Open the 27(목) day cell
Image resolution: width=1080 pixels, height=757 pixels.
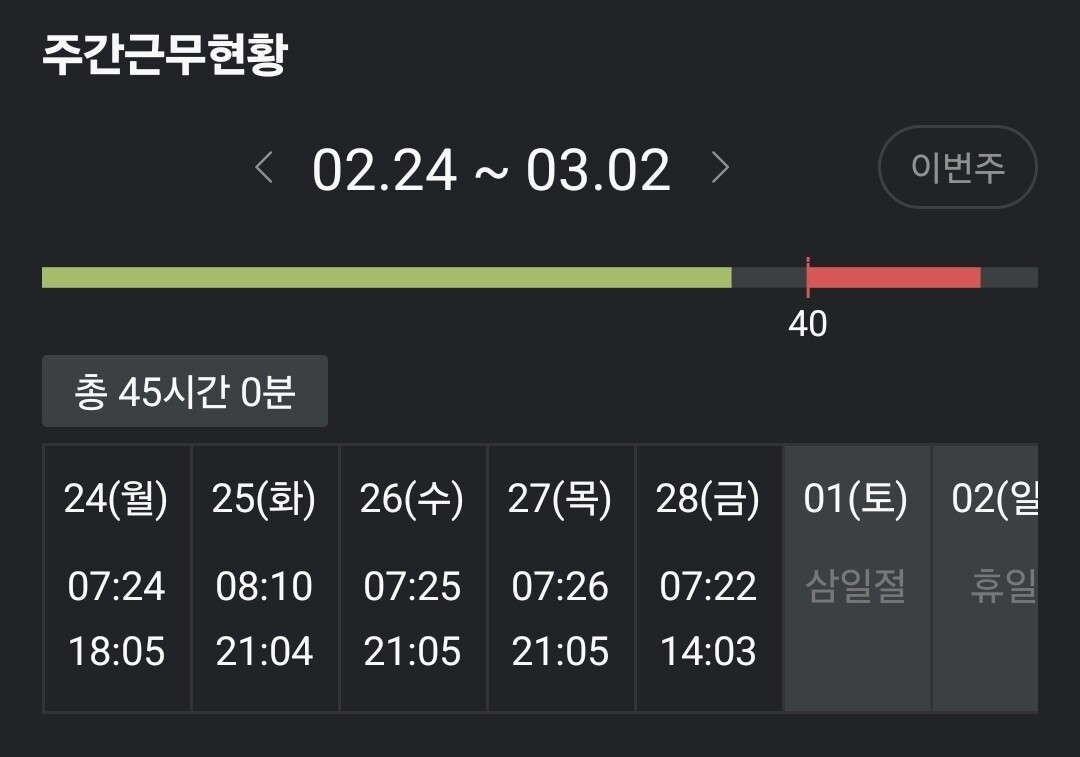[x=560, y=578]
